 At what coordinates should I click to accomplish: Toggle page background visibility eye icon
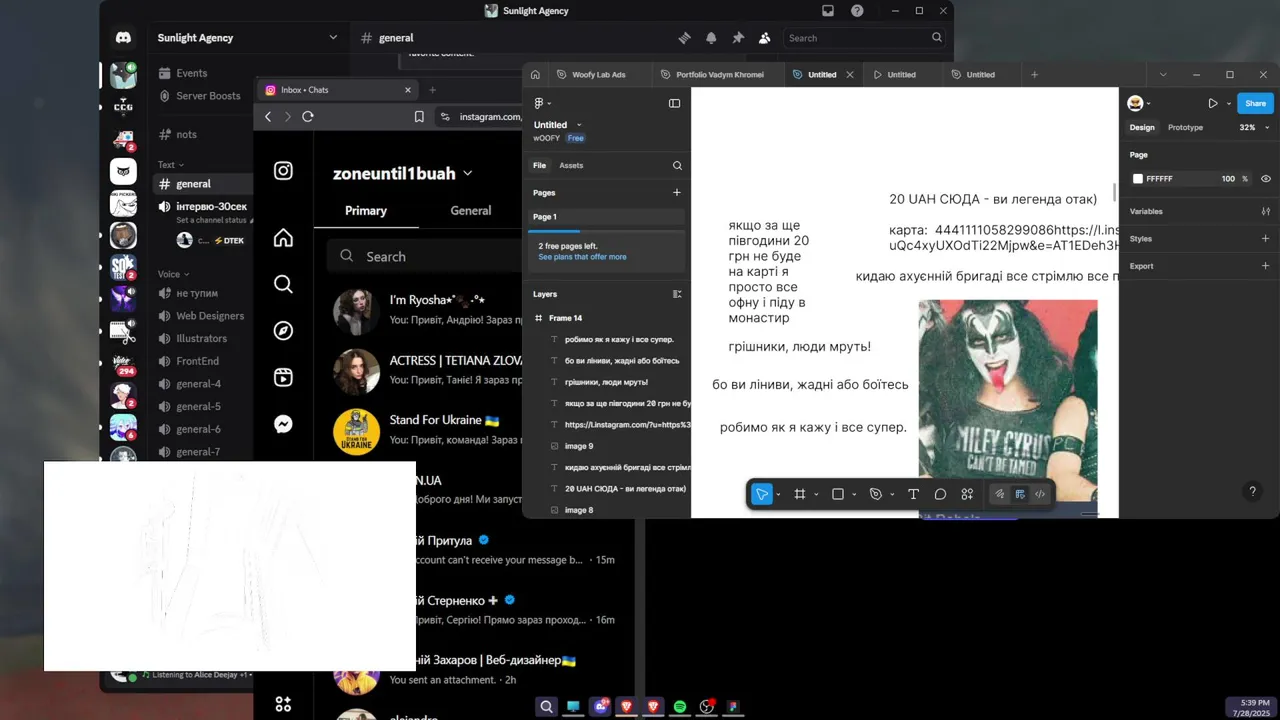pyautogui.click(x=1265, y=179)
